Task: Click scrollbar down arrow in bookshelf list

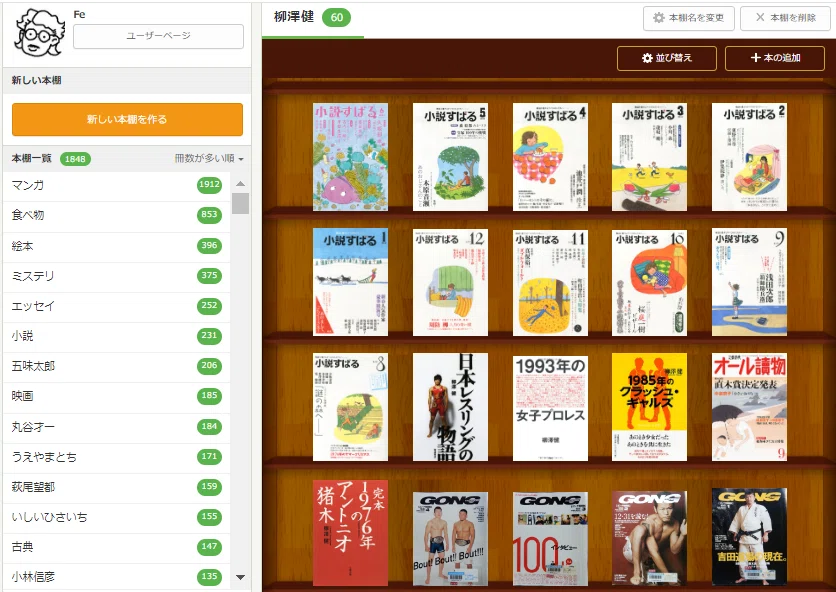Action: click(240, 577)
